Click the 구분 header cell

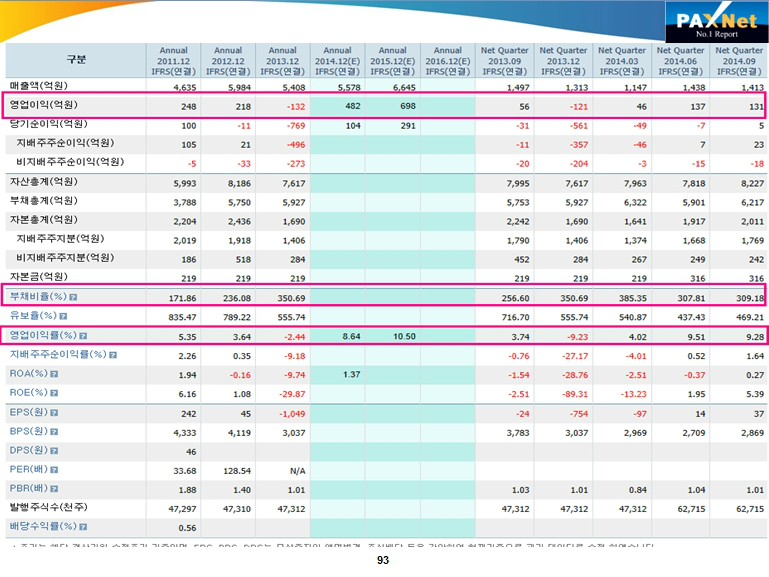(76, 61)
